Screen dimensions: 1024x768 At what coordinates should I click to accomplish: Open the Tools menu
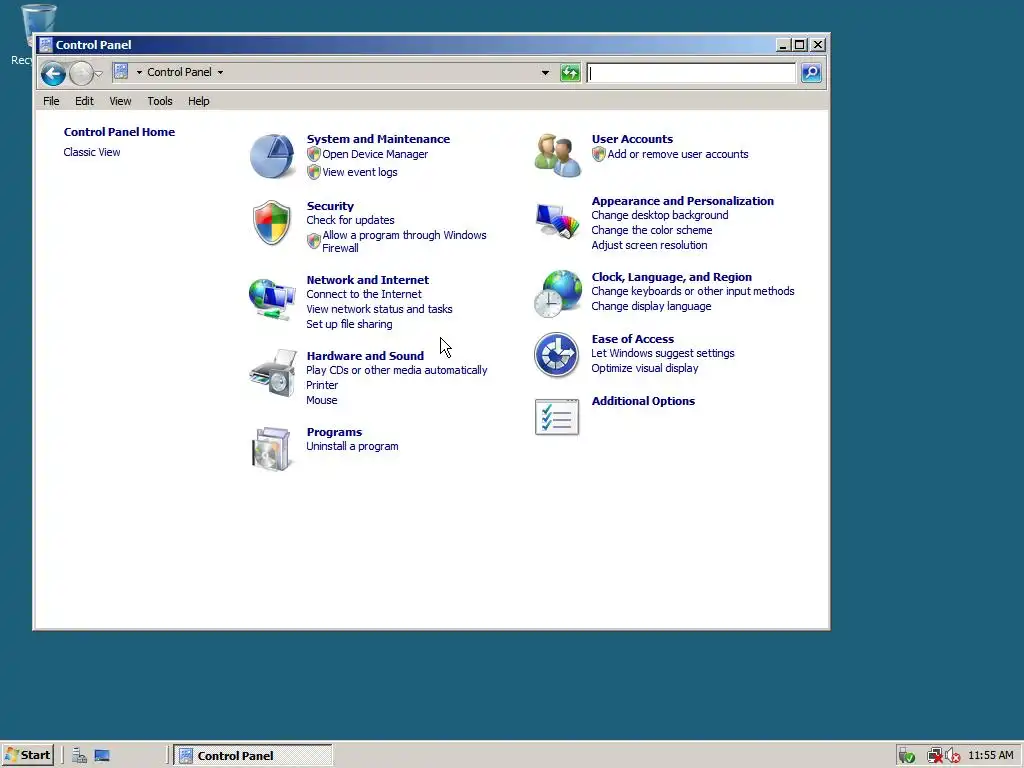click(160, 101)
